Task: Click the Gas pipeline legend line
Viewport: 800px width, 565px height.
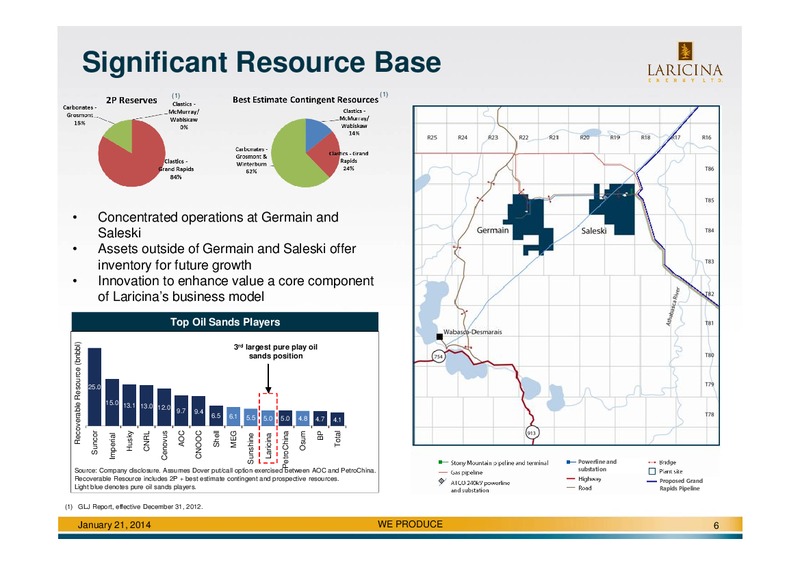Action: click(x=442, y=473)
